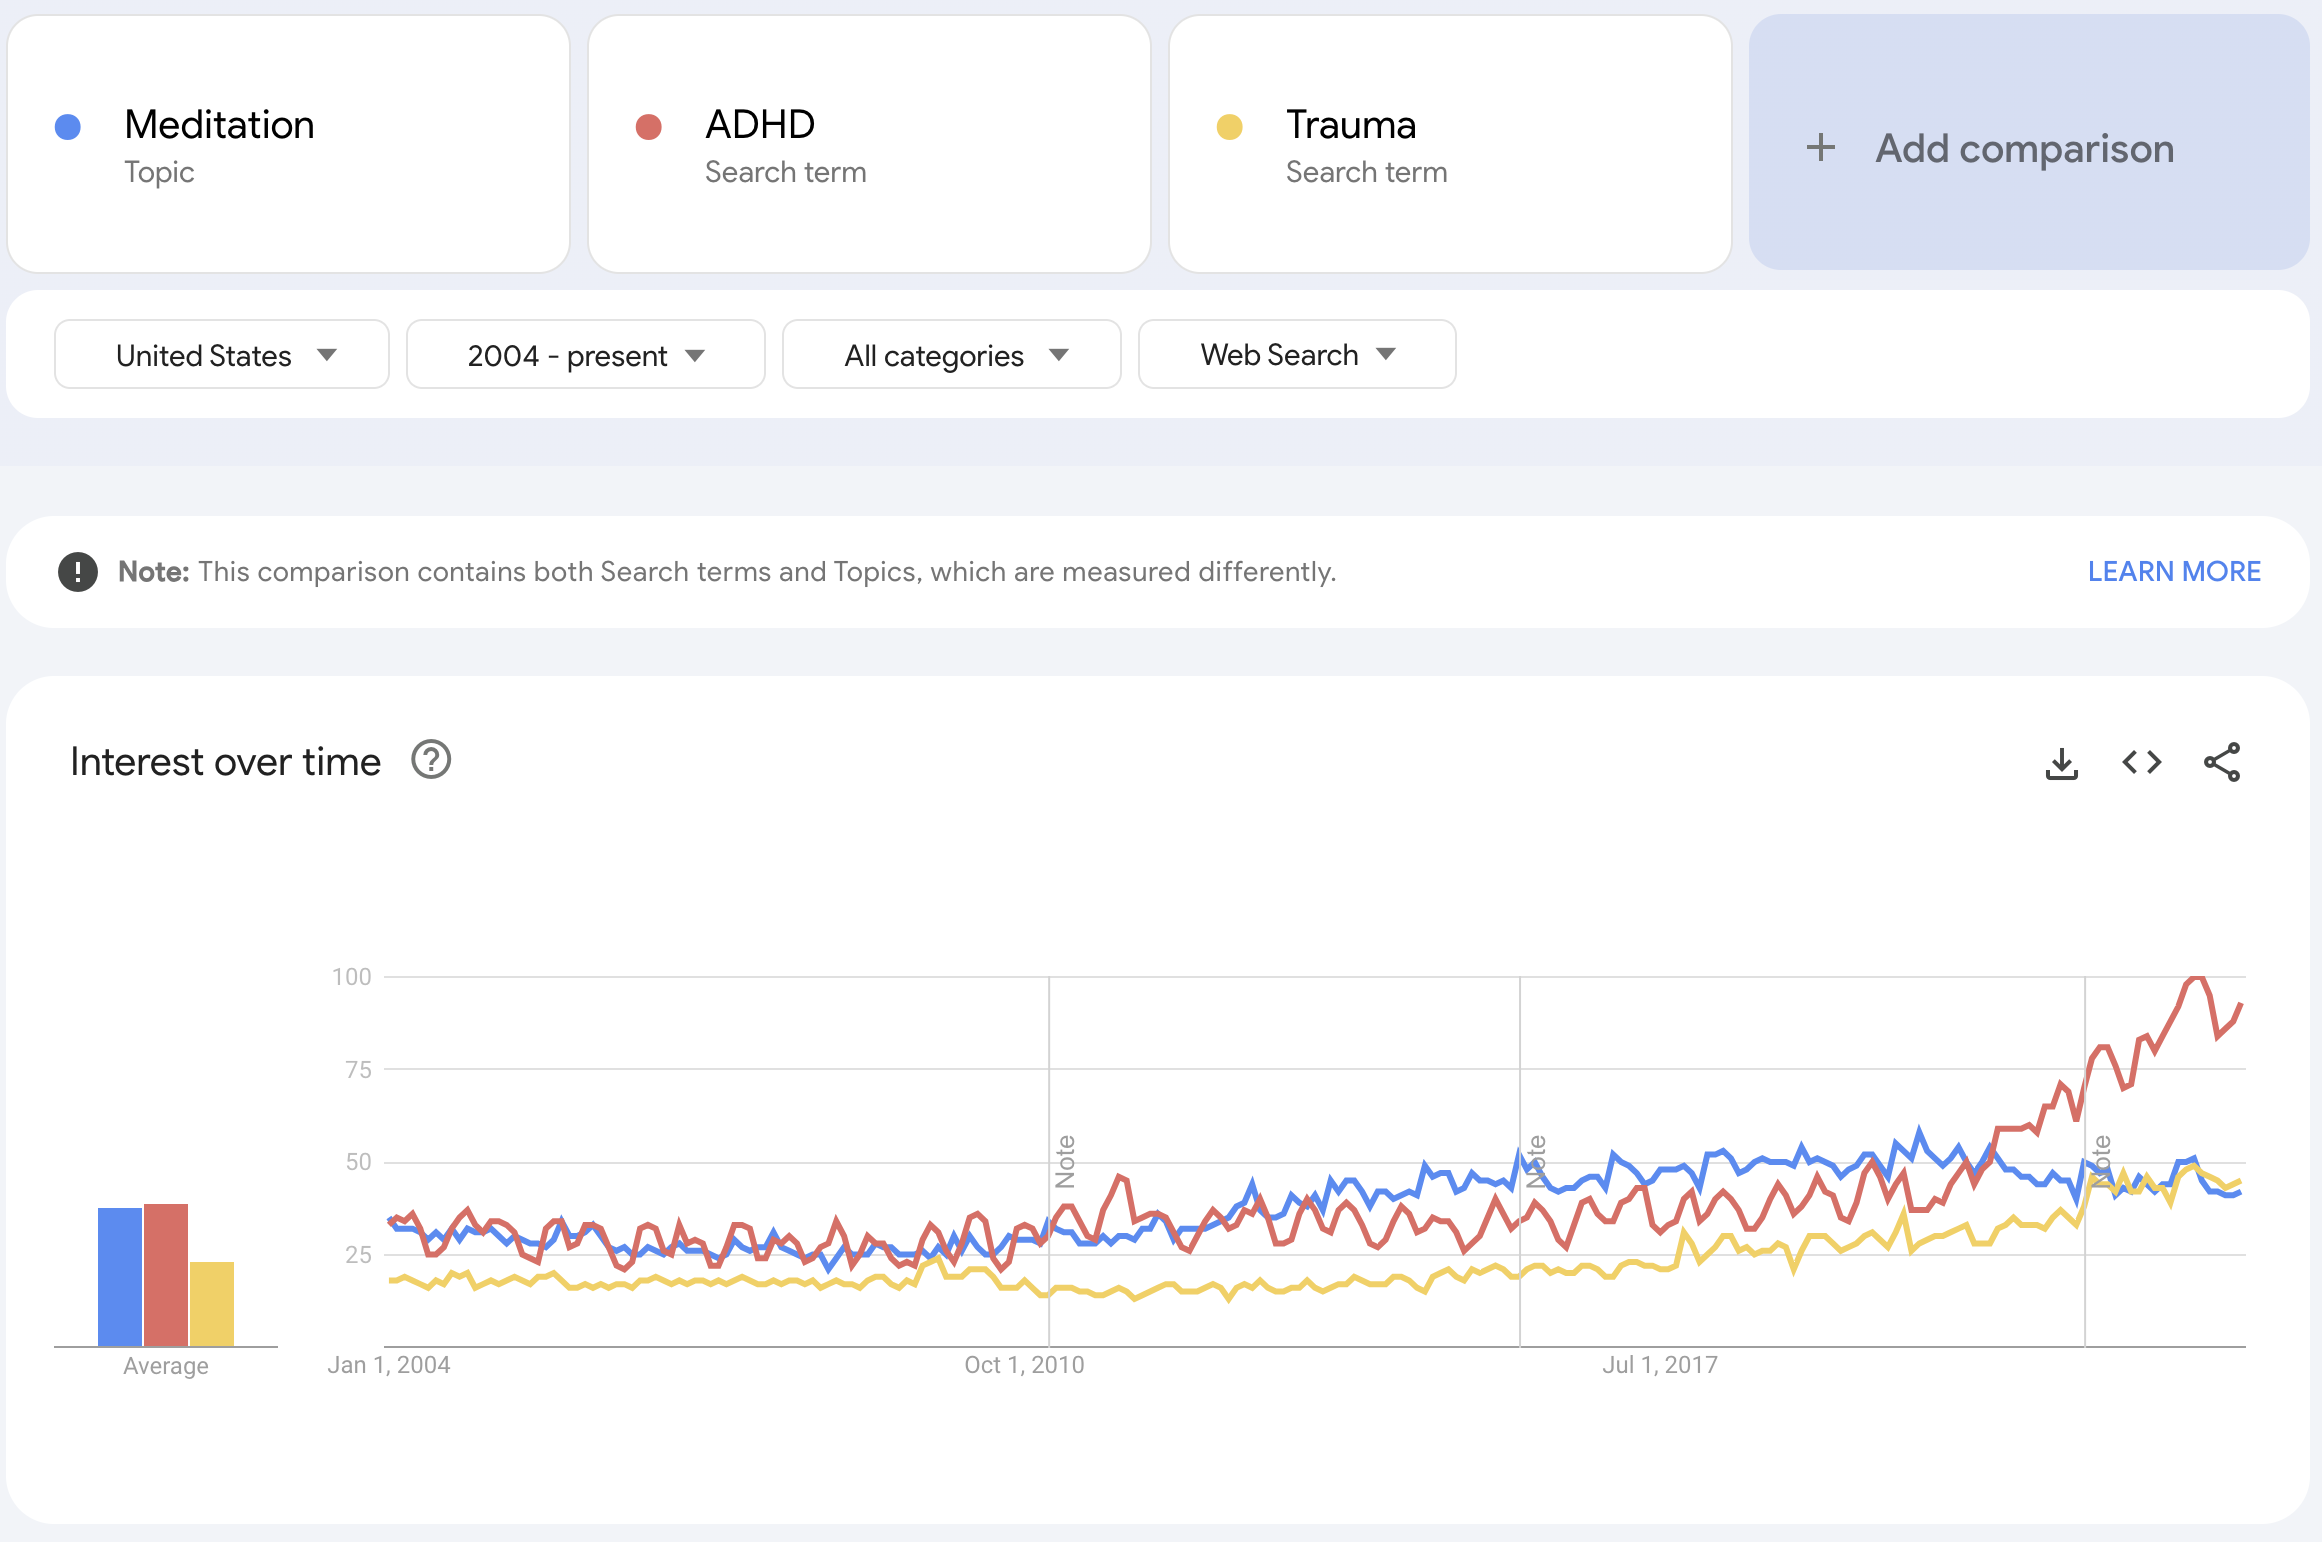
Task: Open the All categories dropdown
Action: (x=952, y=354)
